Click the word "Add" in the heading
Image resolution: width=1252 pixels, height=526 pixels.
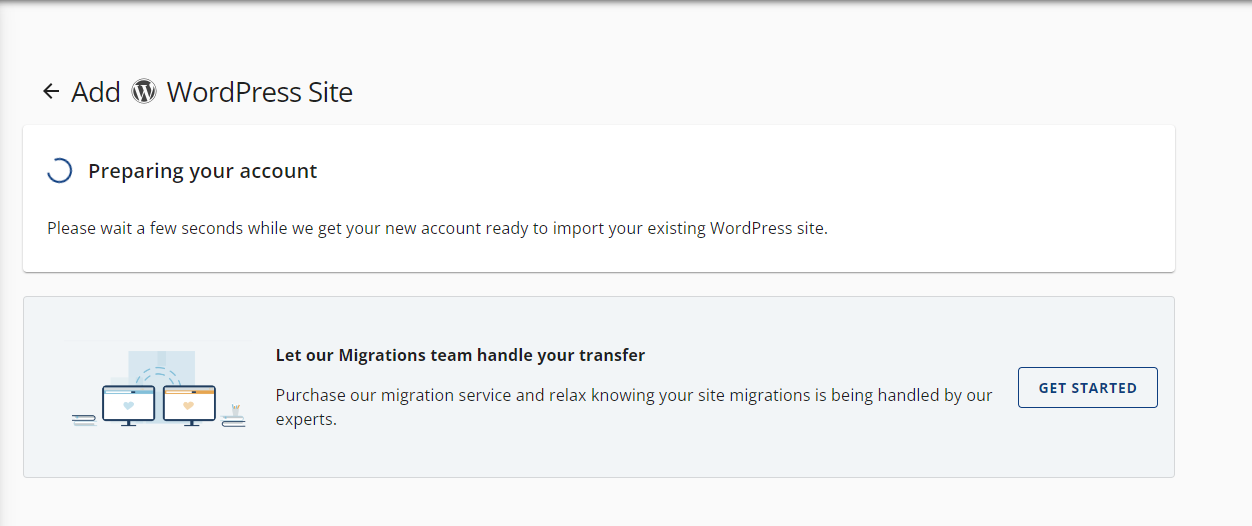click(x=96, y=92)
